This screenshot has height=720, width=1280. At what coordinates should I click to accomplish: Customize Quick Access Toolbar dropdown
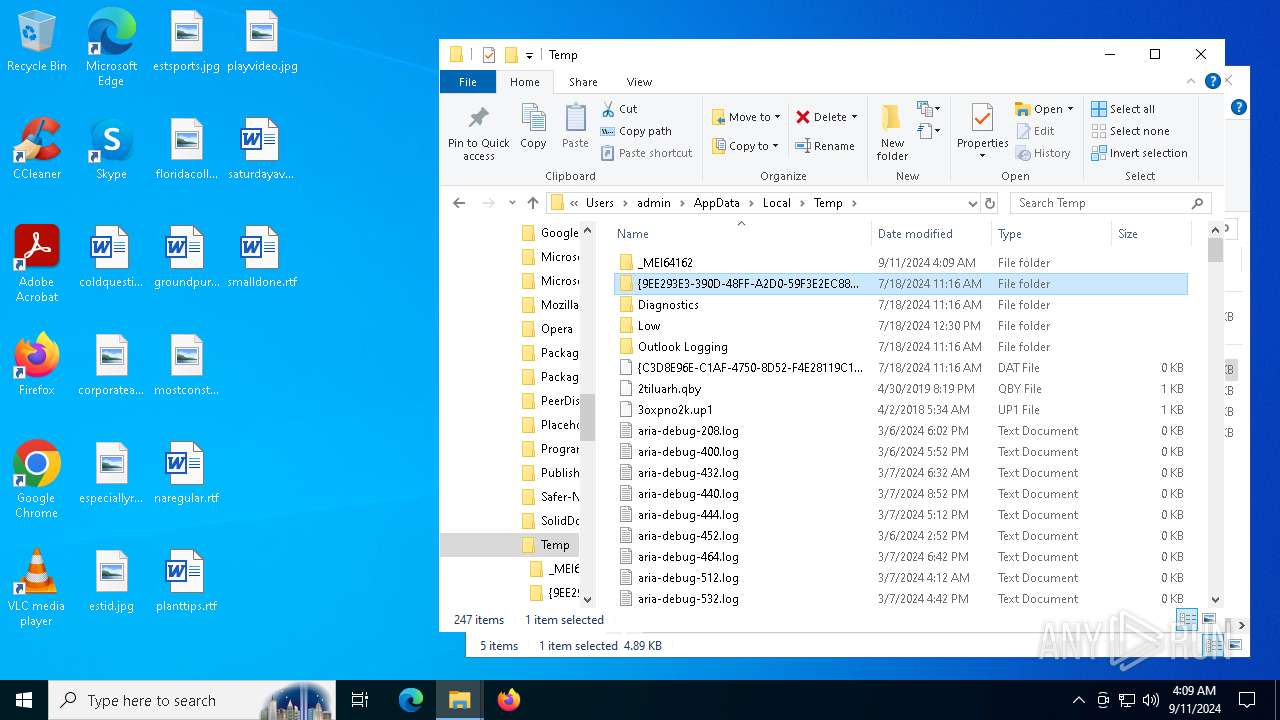529,55
